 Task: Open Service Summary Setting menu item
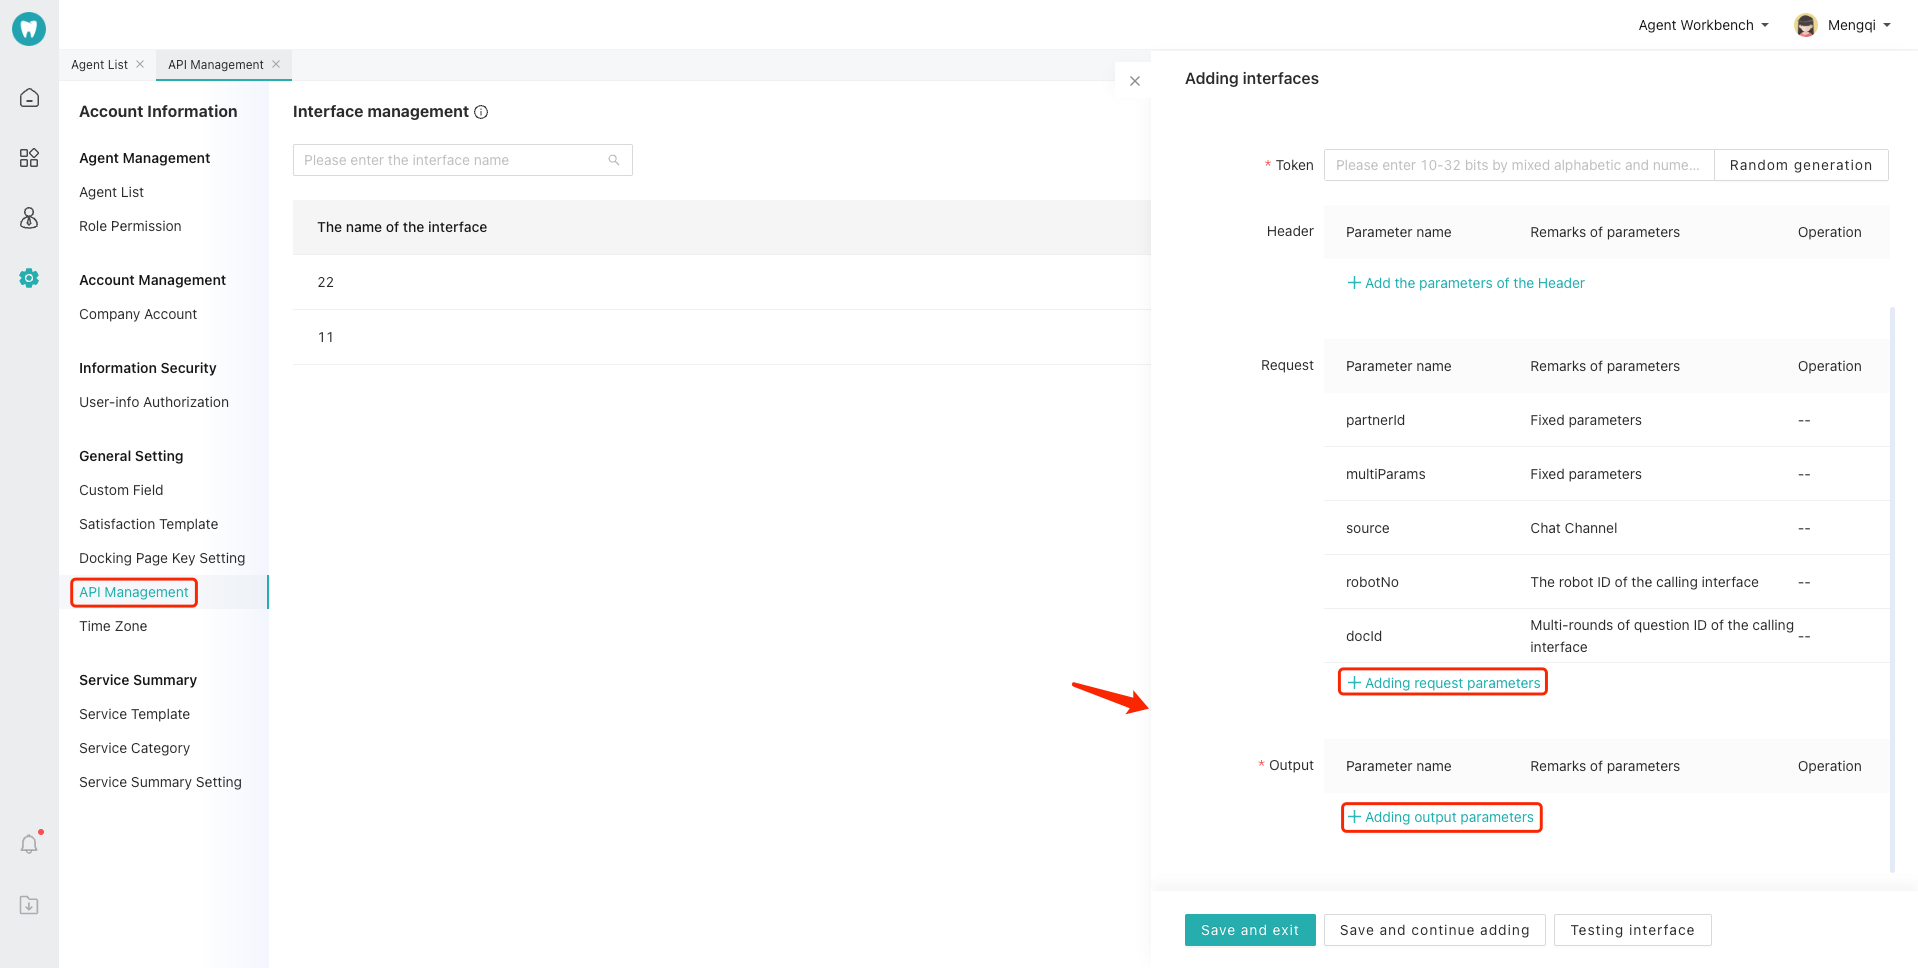point(160,782)
